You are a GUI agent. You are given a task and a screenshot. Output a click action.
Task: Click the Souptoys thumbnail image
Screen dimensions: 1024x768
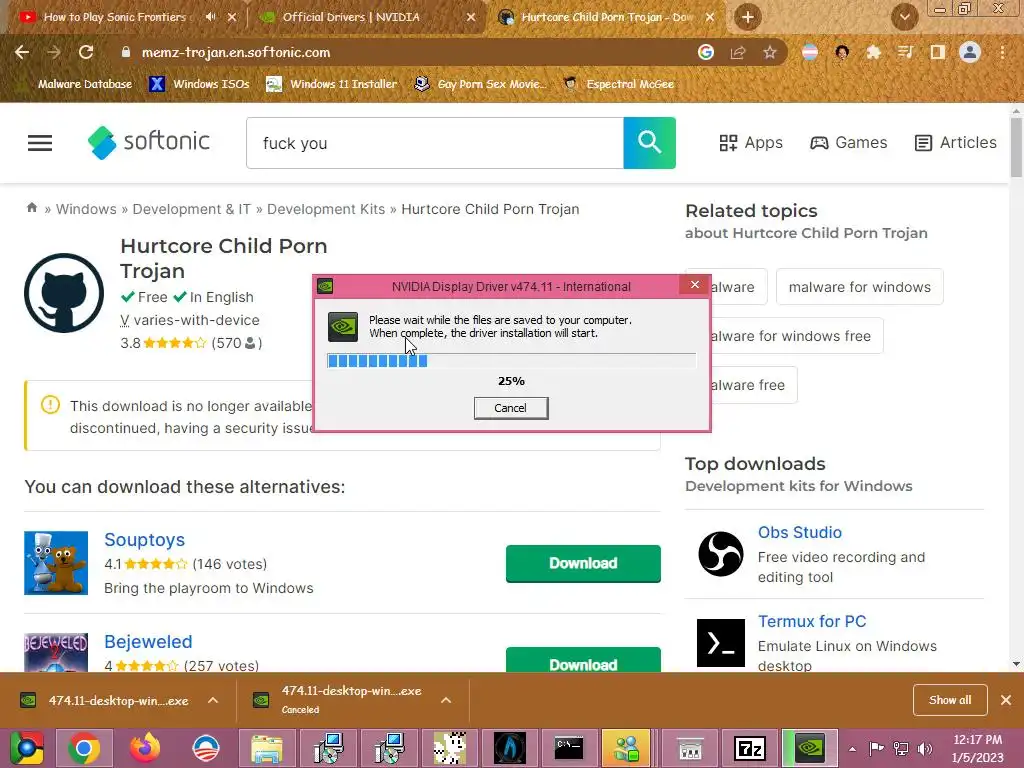click(56, 563)
